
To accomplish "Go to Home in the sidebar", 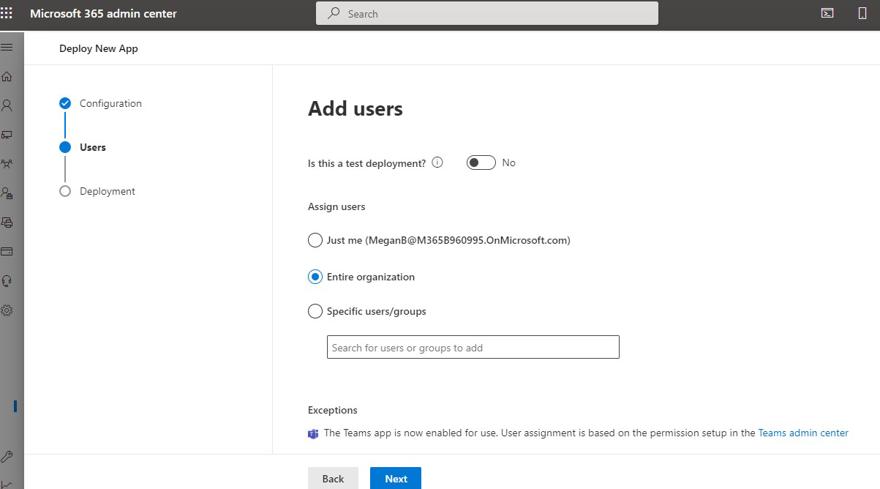I will pyautogui.click(x=7, y=76).
